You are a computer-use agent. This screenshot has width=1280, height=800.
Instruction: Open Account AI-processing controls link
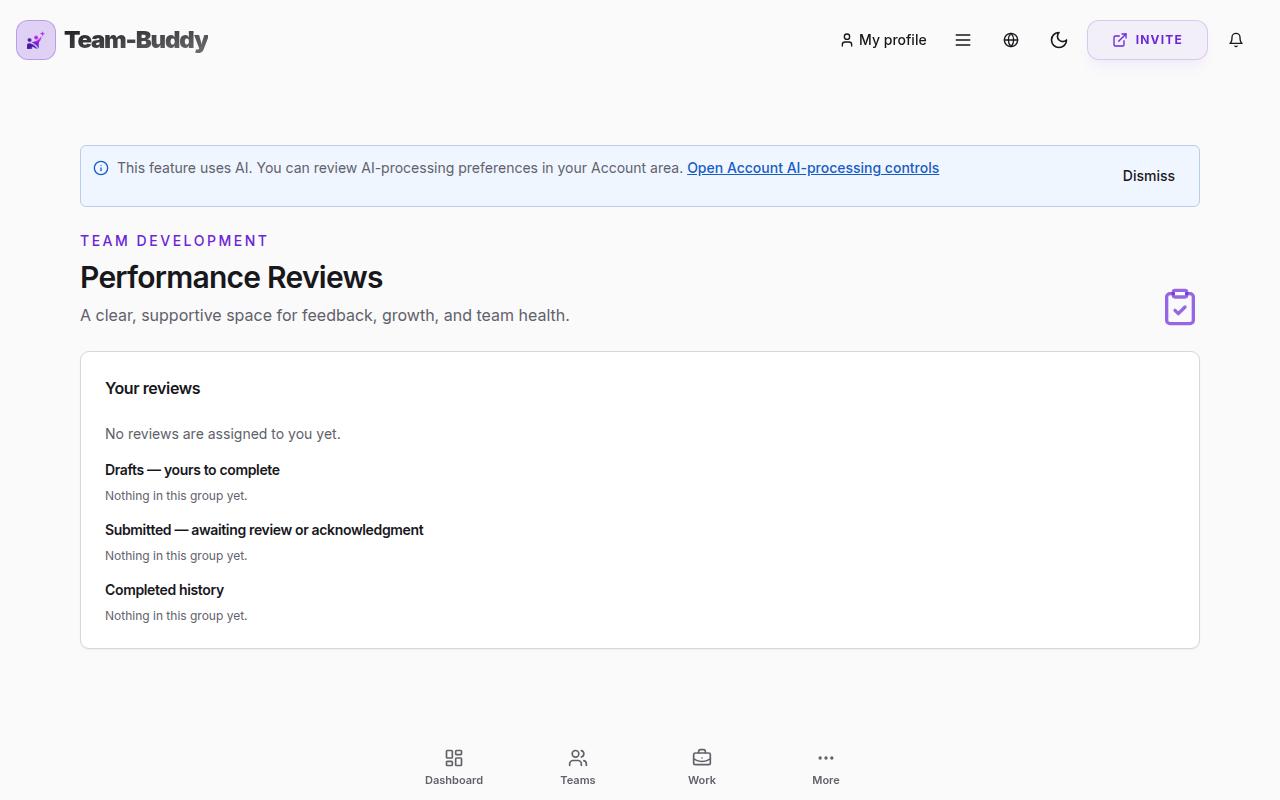[813, 168]
